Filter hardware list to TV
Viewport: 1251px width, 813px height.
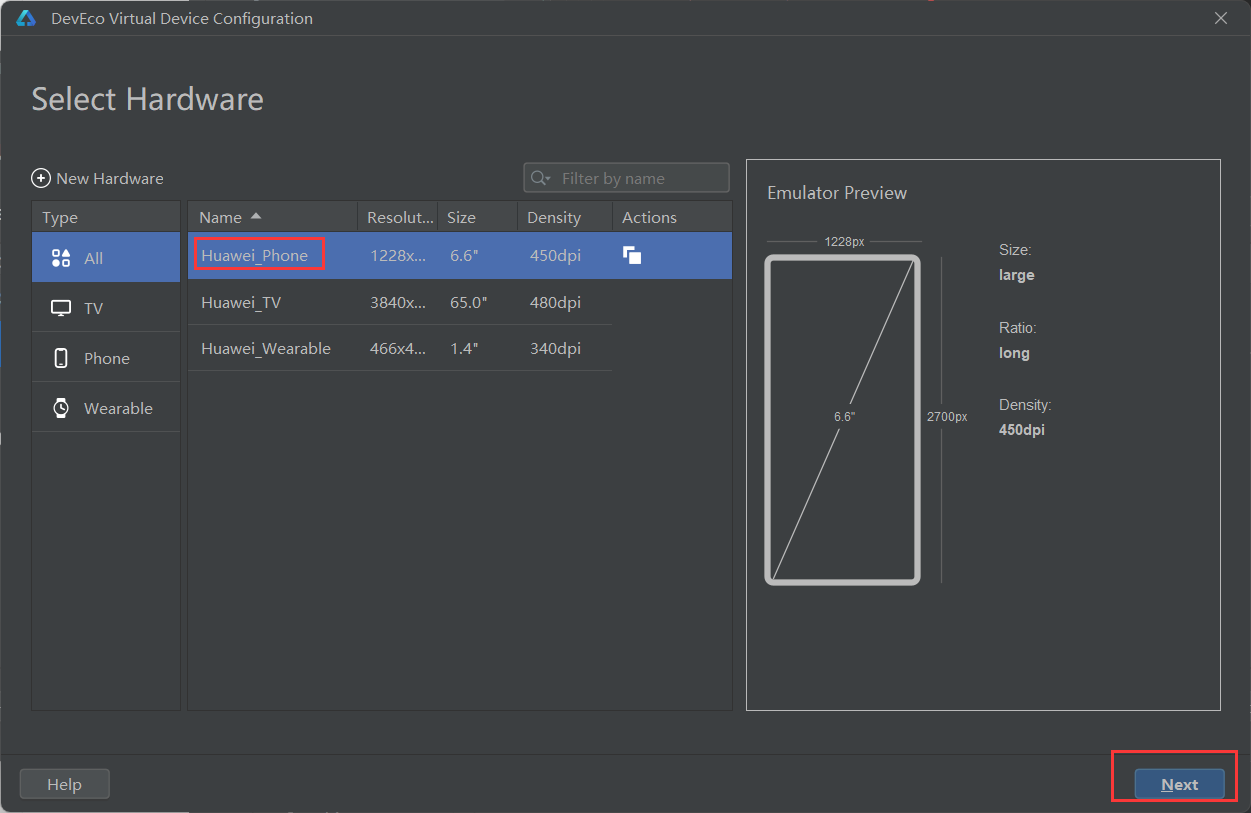106,308
